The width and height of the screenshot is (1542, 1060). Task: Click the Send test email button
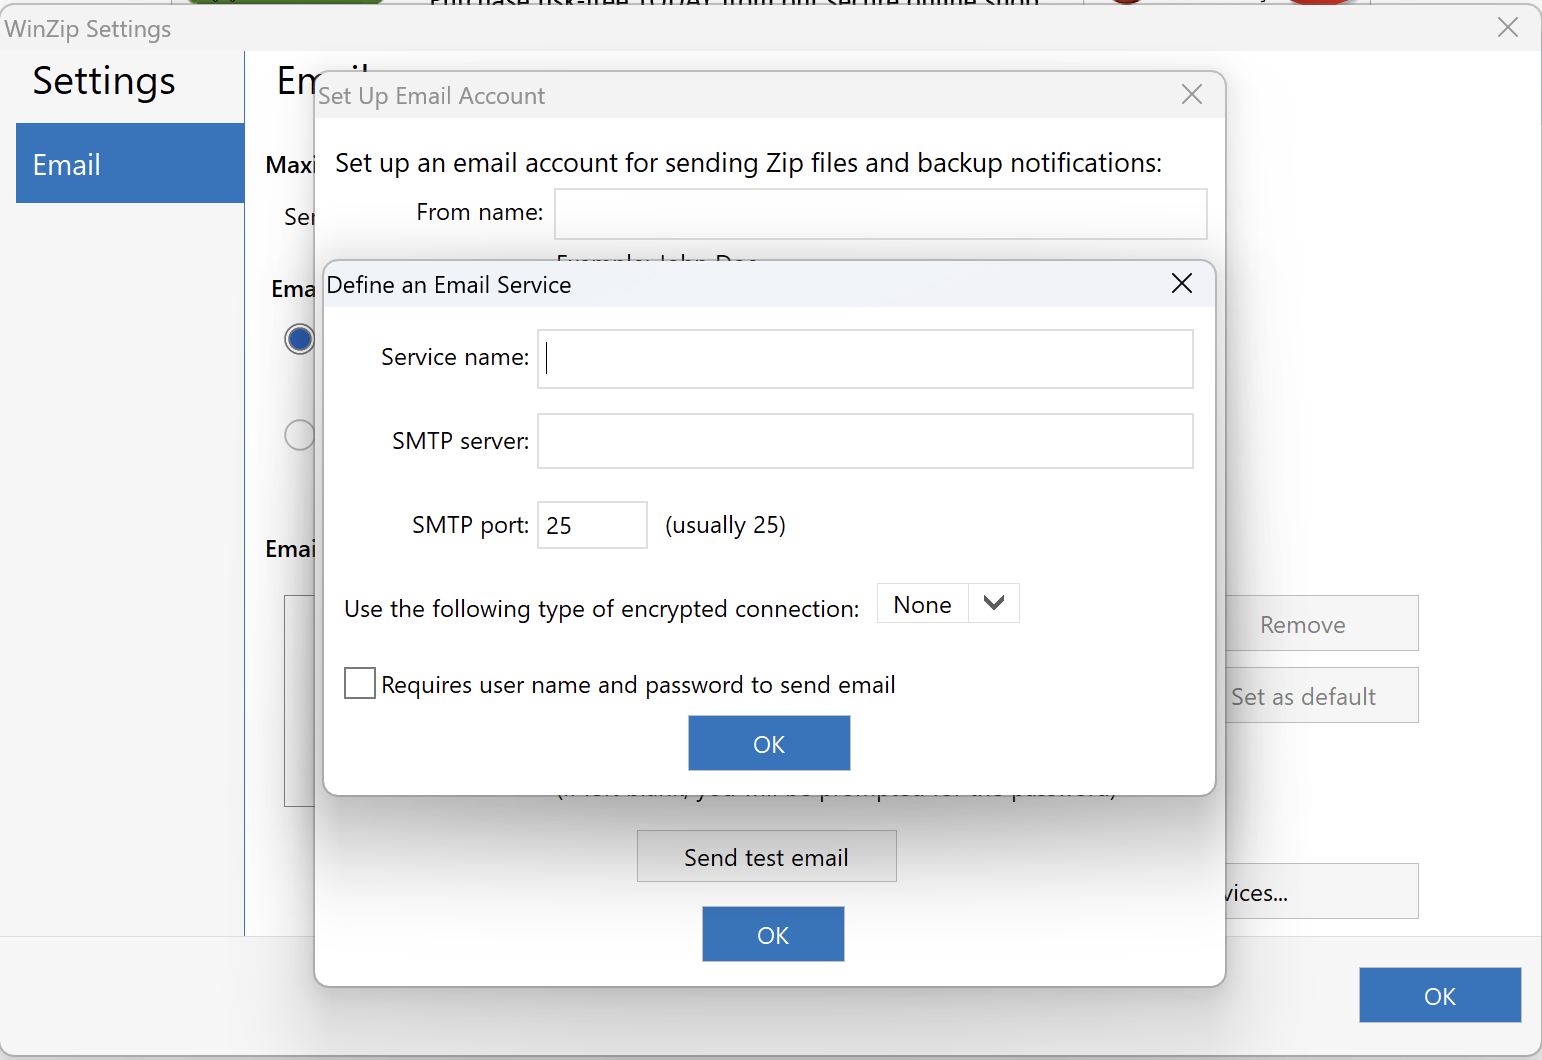pyautogui.click(x=766, y=857)
